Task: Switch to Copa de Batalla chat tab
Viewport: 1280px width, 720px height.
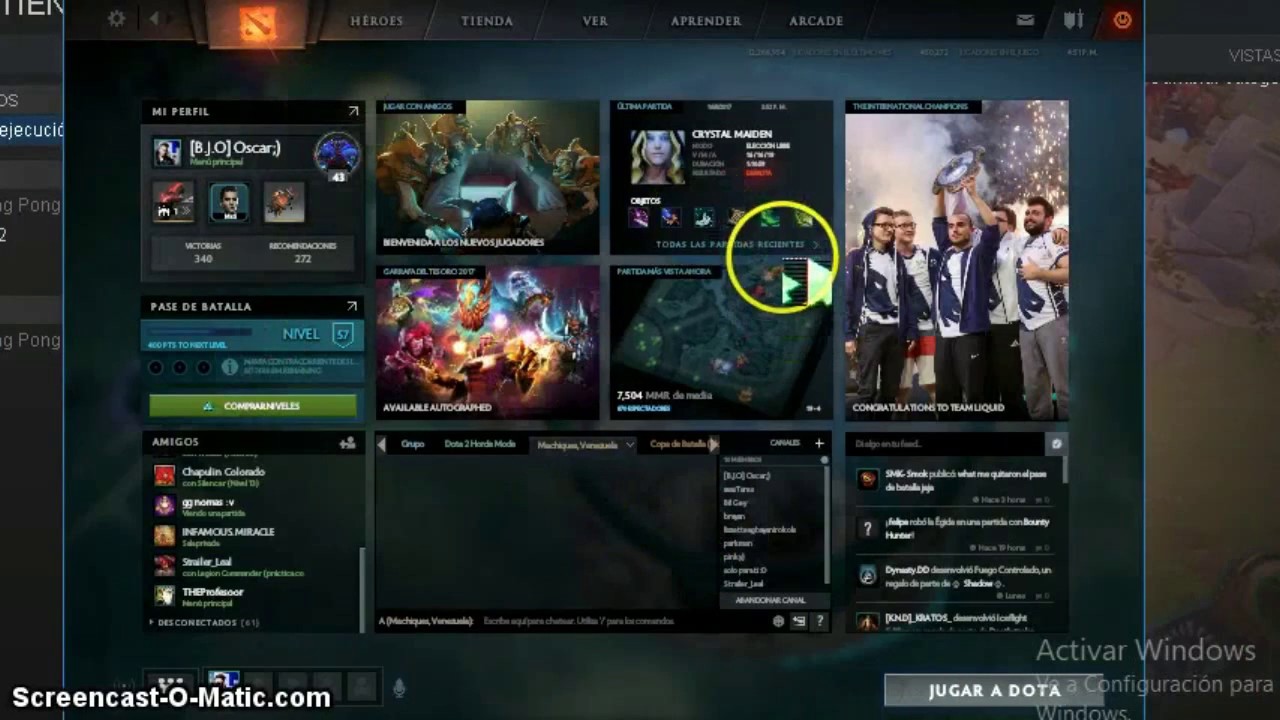Action: pyautogui.click(x=678, y=444)
